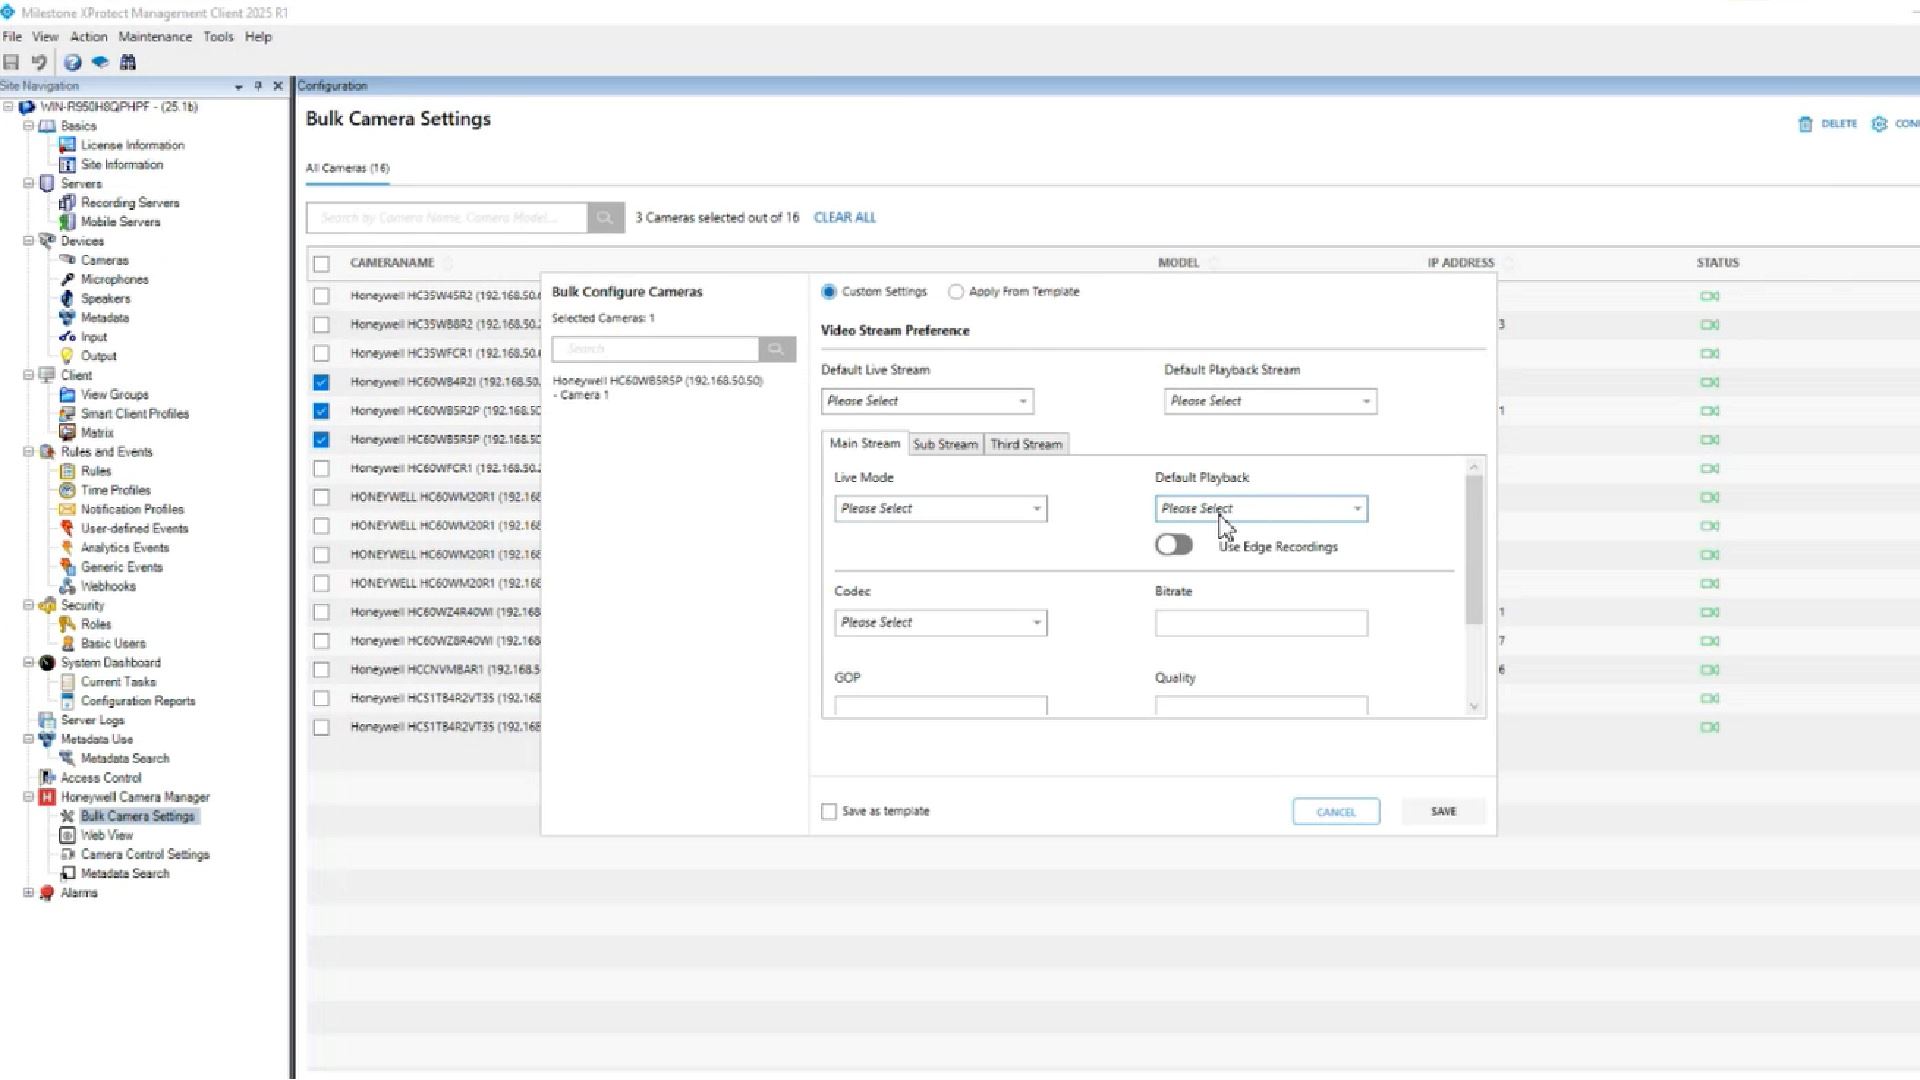Open Smart Client Profiles node
The image size is (1920, 1080).
(x=134, y=413)
